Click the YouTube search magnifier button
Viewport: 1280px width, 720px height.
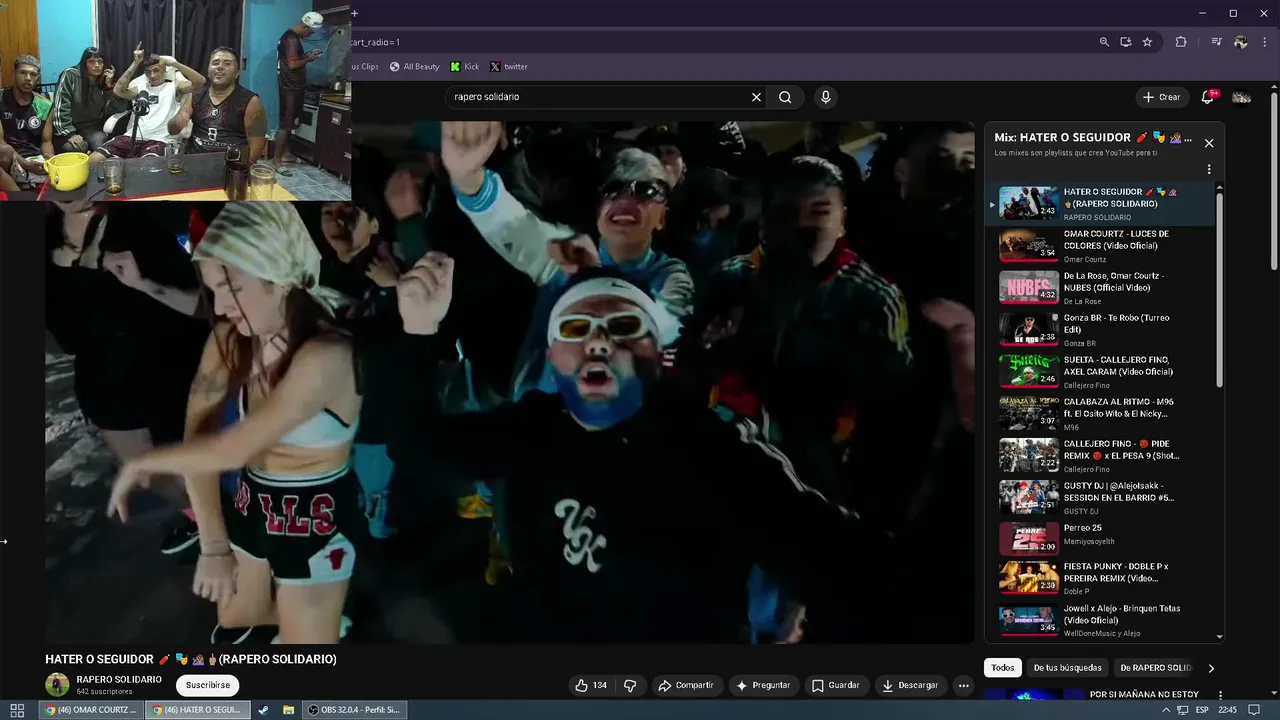point(785,97)
